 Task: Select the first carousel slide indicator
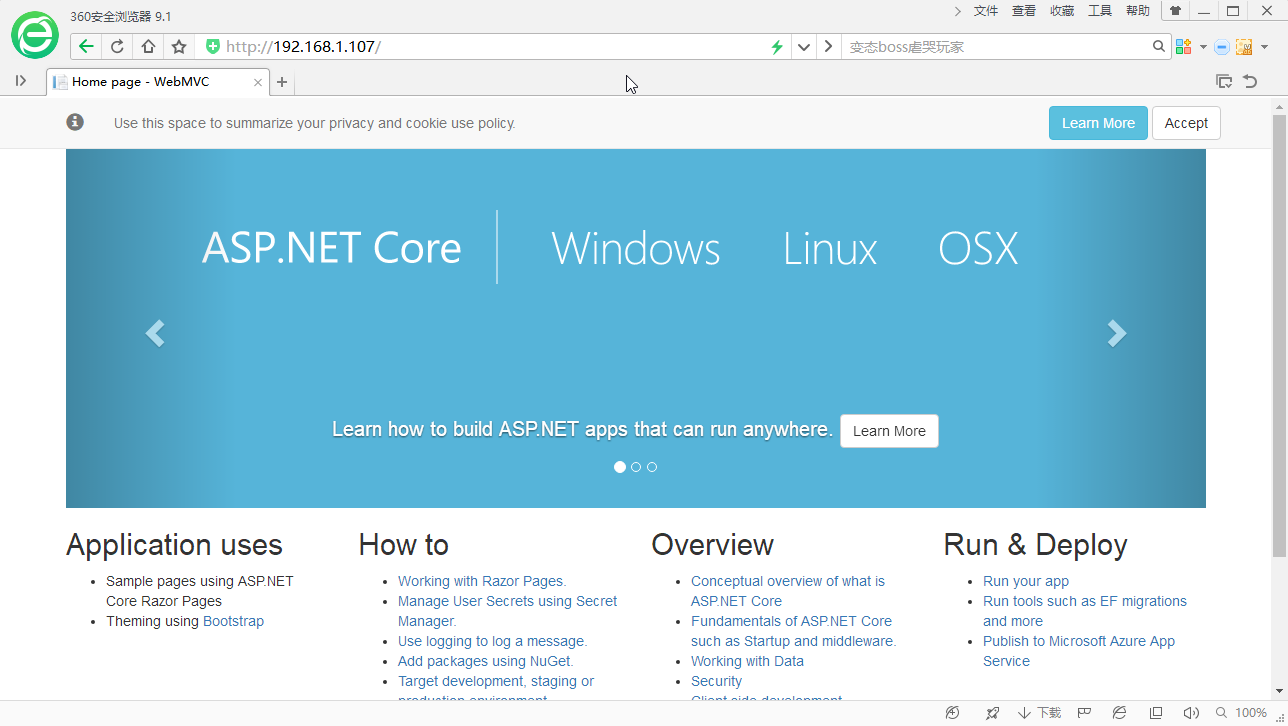[x=620, y=467]
